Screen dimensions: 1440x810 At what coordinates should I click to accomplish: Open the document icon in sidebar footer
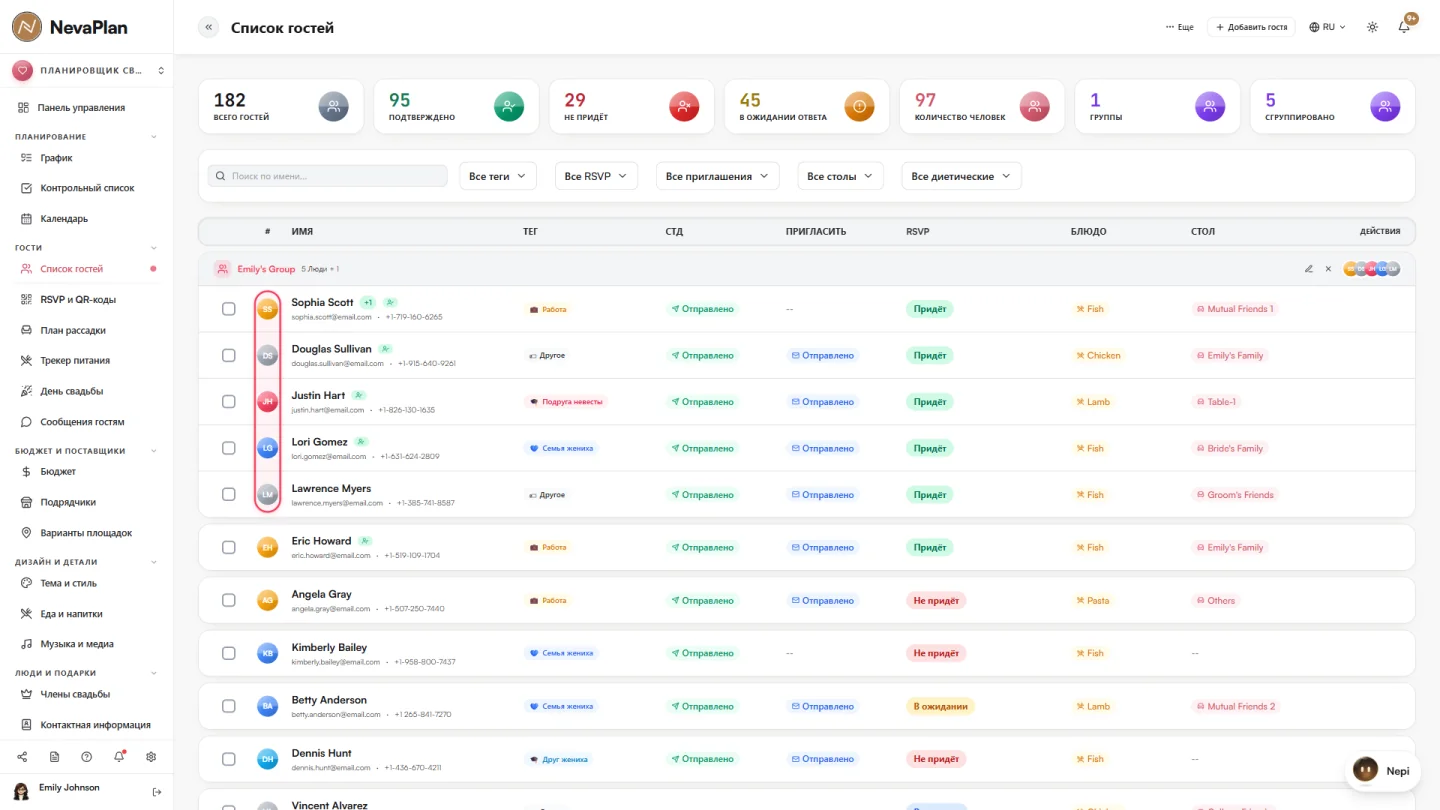pos(54,757)
